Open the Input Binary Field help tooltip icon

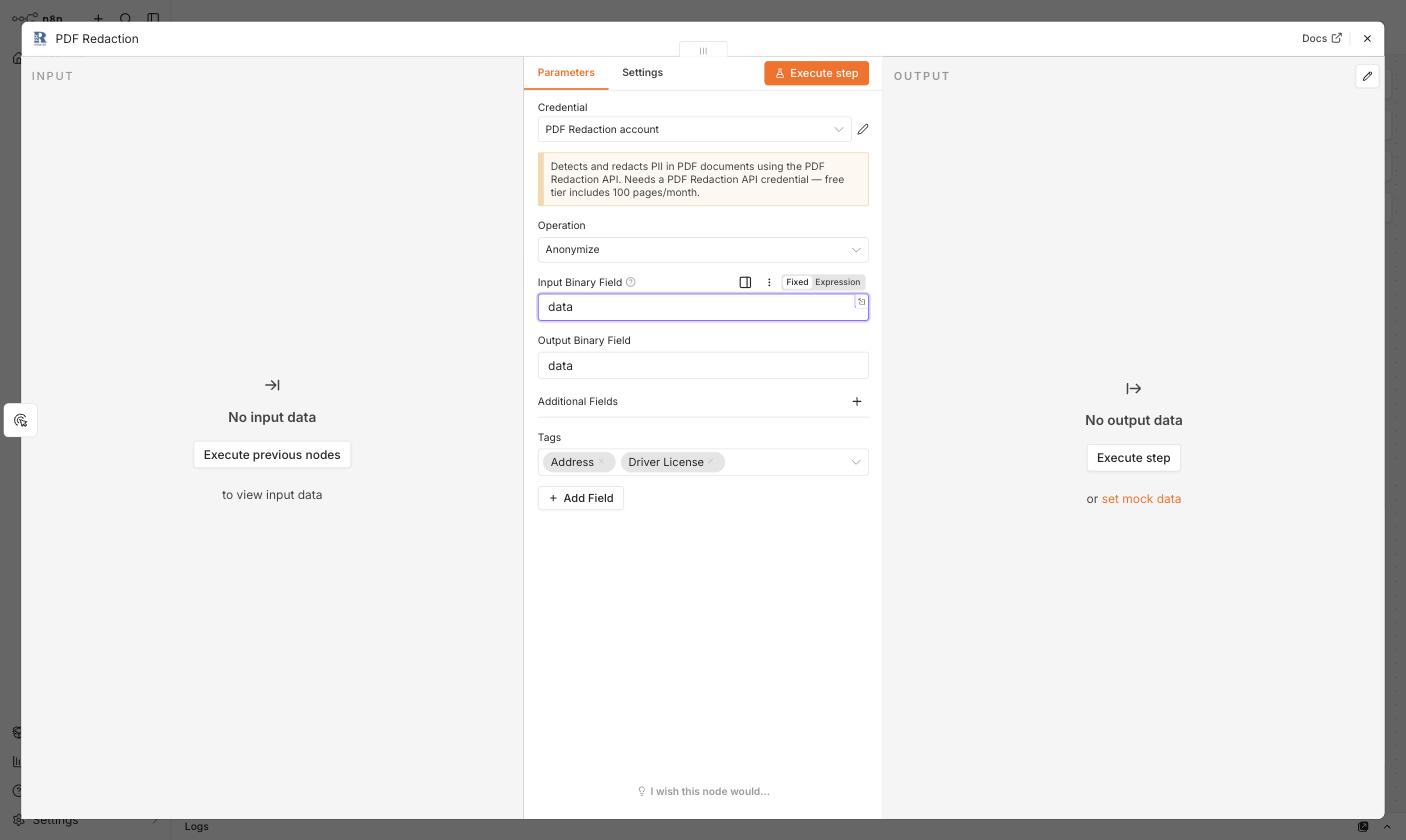[630, 282]
